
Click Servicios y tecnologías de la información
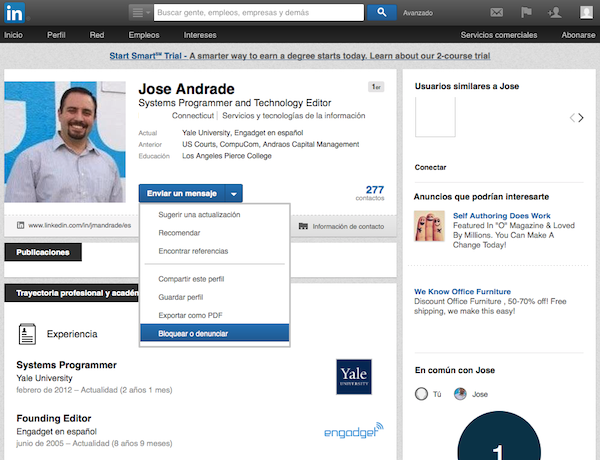click(293, 116)
